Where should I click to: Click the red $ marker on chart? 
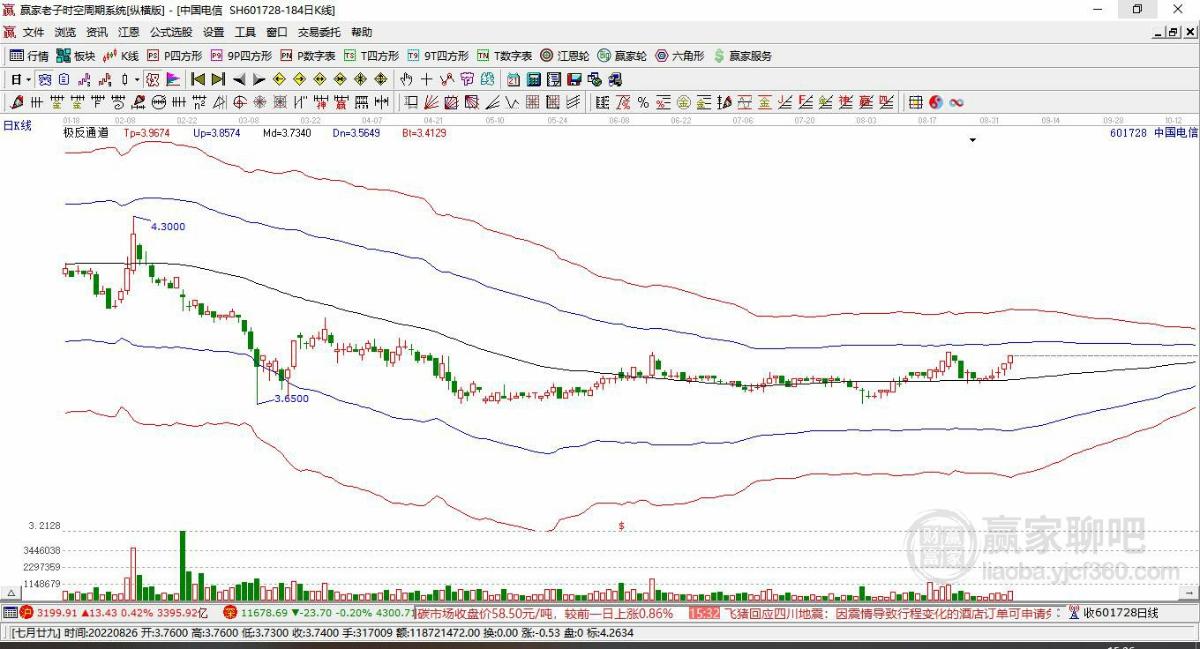pyautogui.click(x=621, y=525)
